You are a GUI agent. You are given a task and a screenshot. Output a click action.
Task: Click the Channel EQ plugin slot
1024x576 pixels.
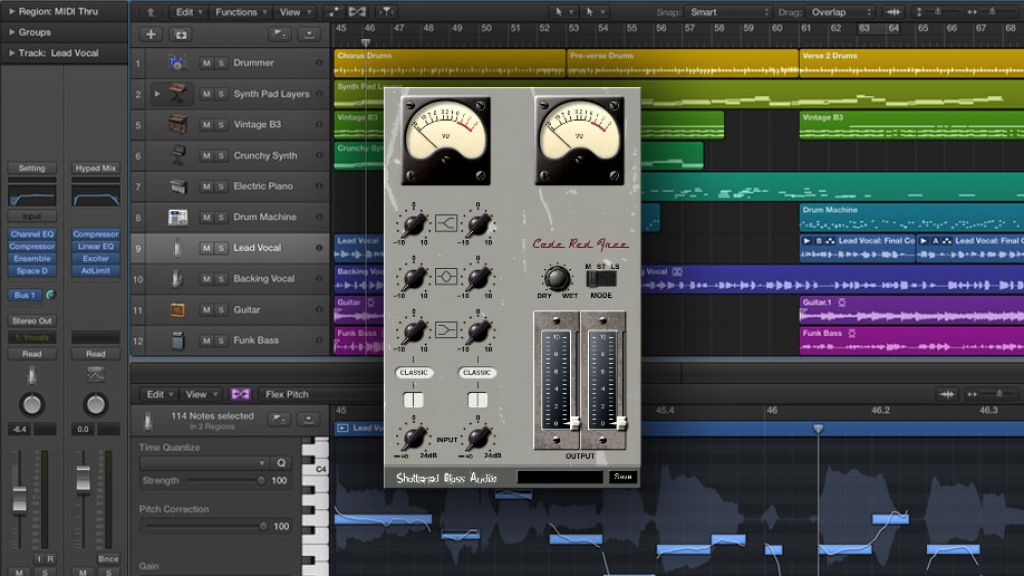(x=32, y=234)
